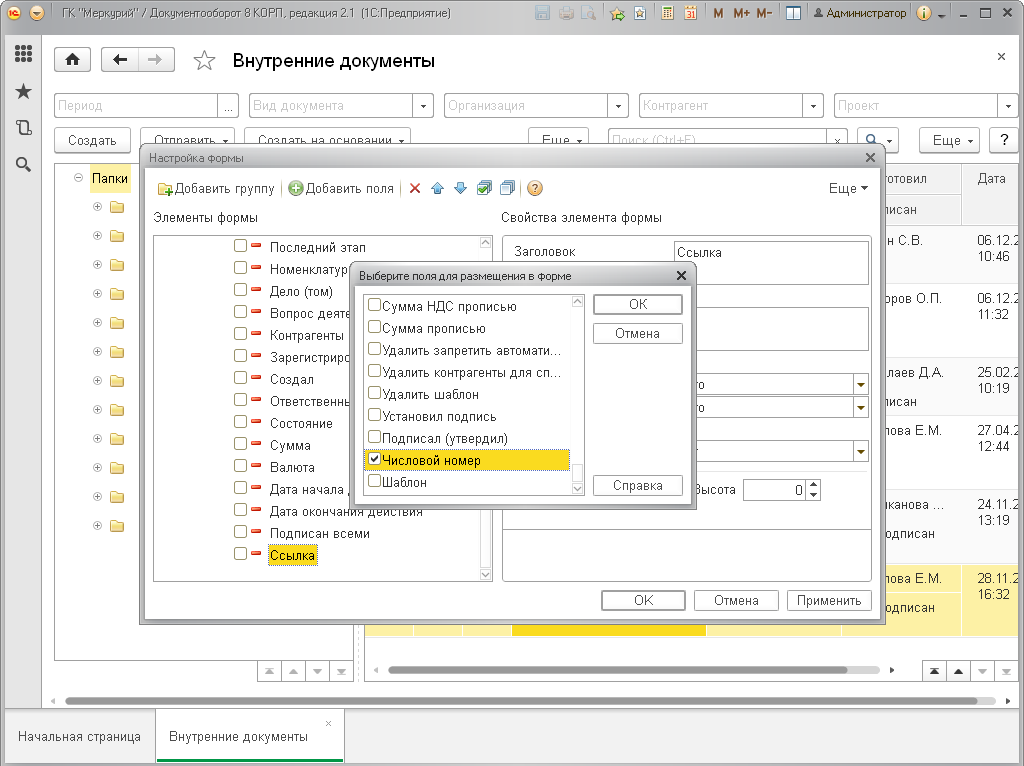Check the Сумма прописью field
This screenshot has height=766, width=1024.
[x=374, y=327]
